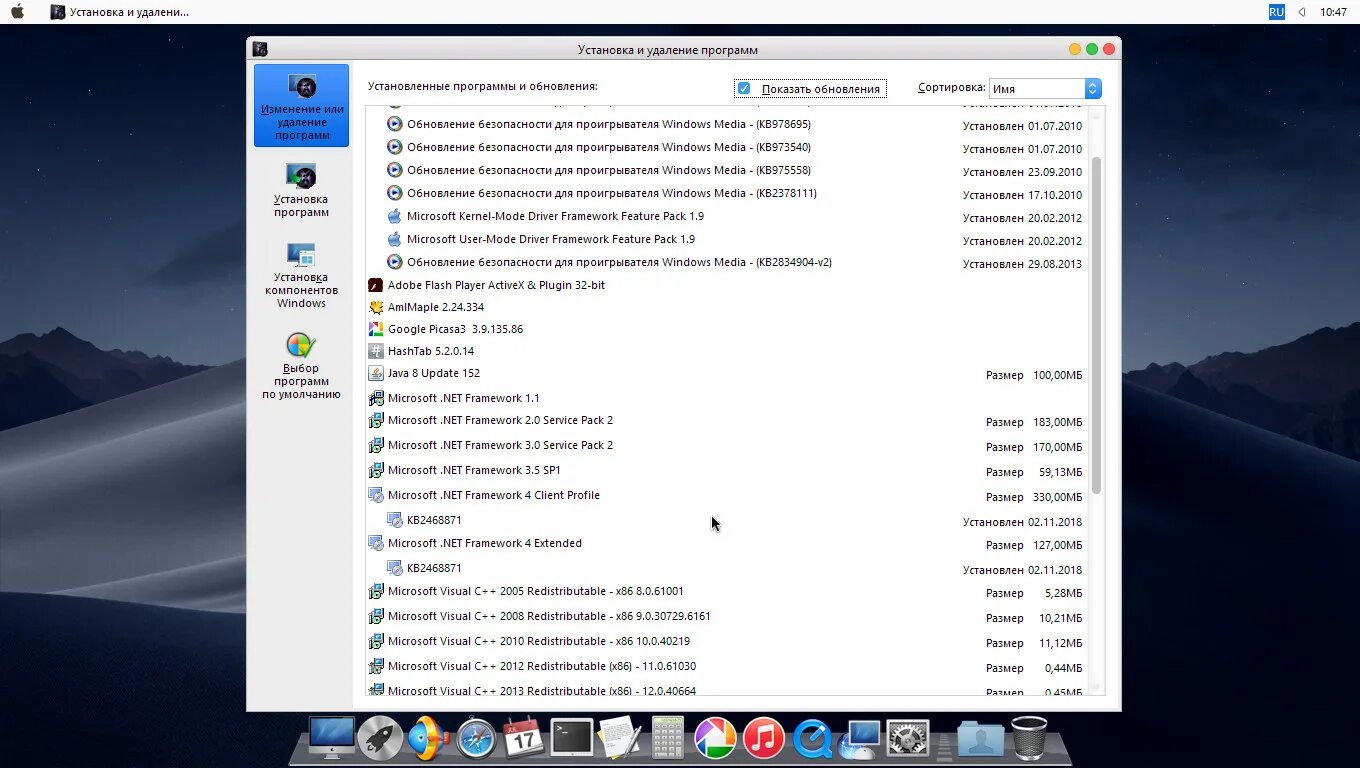
Task: Open 'Установка программ' in the sidebar
Action: pyautogui.click(x=301, y=190)
